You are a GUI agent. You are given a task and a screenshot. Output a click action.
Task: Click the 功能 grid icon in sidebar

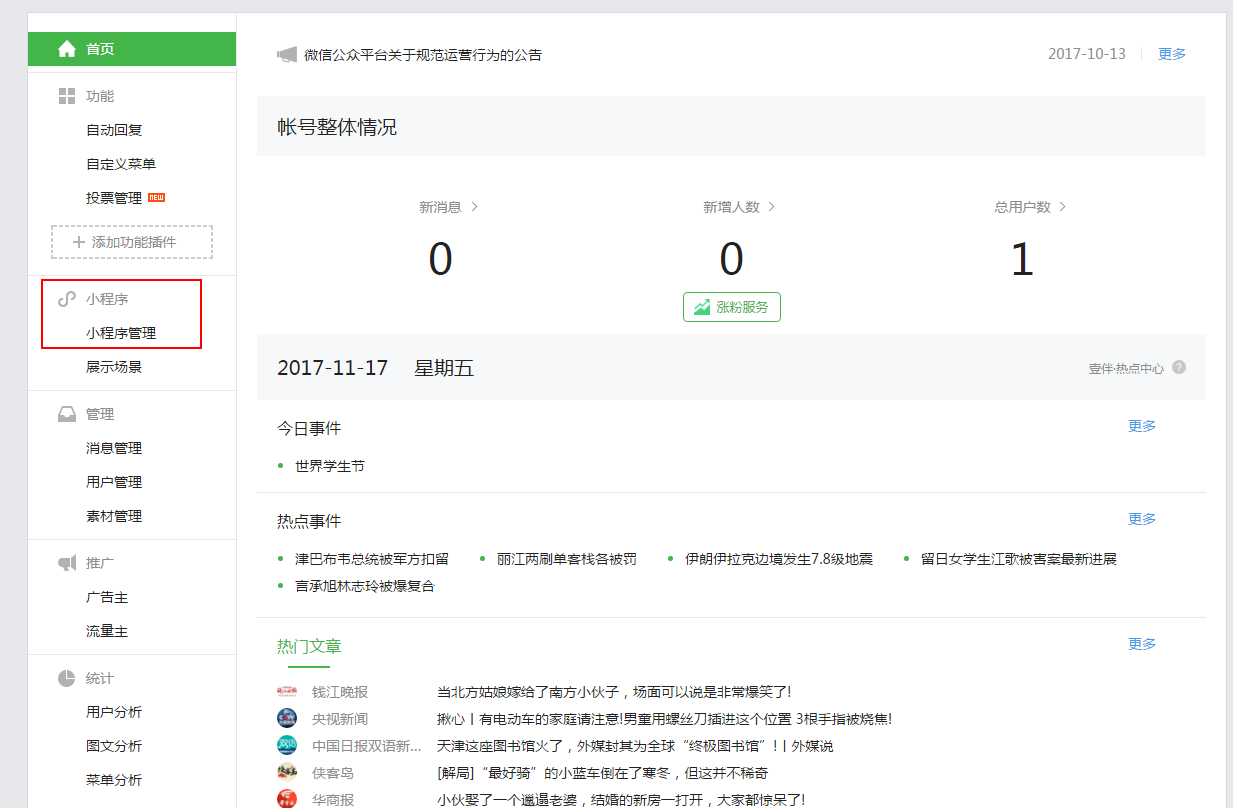pos(67,96)
